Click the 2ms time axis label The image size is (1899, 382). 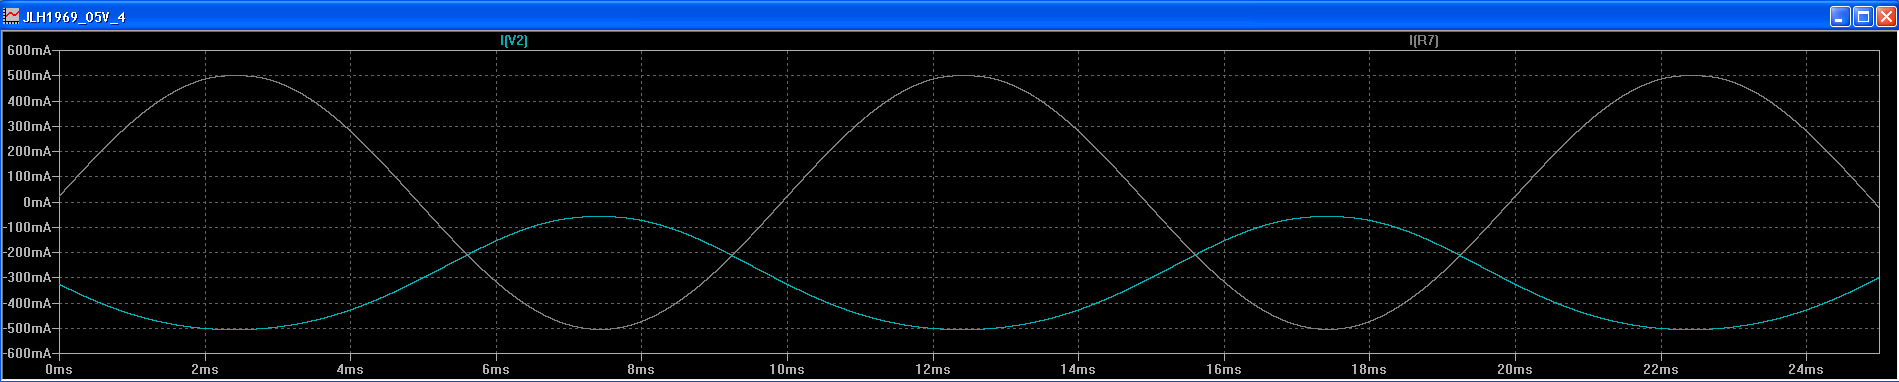tap(205, 370)
